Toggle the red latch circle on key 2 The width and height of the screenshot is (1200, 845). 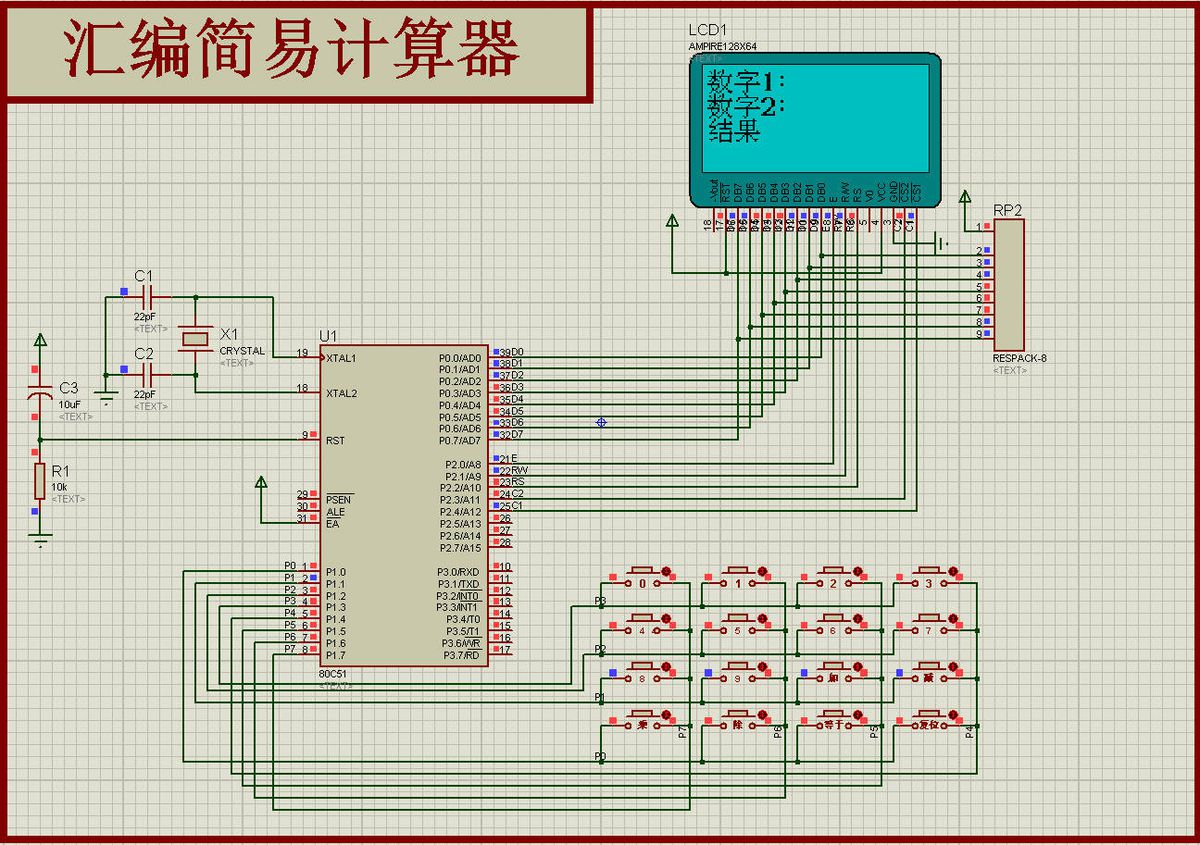coord(859,571)
